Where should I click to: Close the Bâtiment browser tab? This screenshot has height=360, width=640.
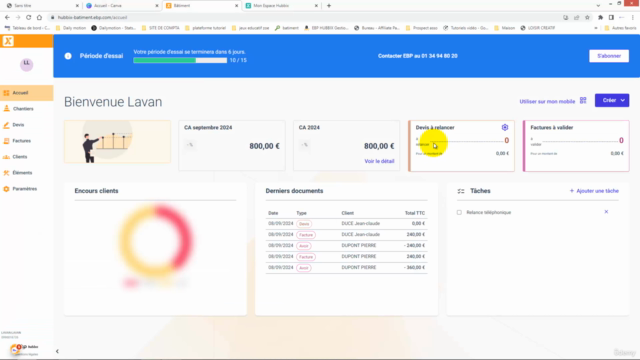click(x=236, y=6)
